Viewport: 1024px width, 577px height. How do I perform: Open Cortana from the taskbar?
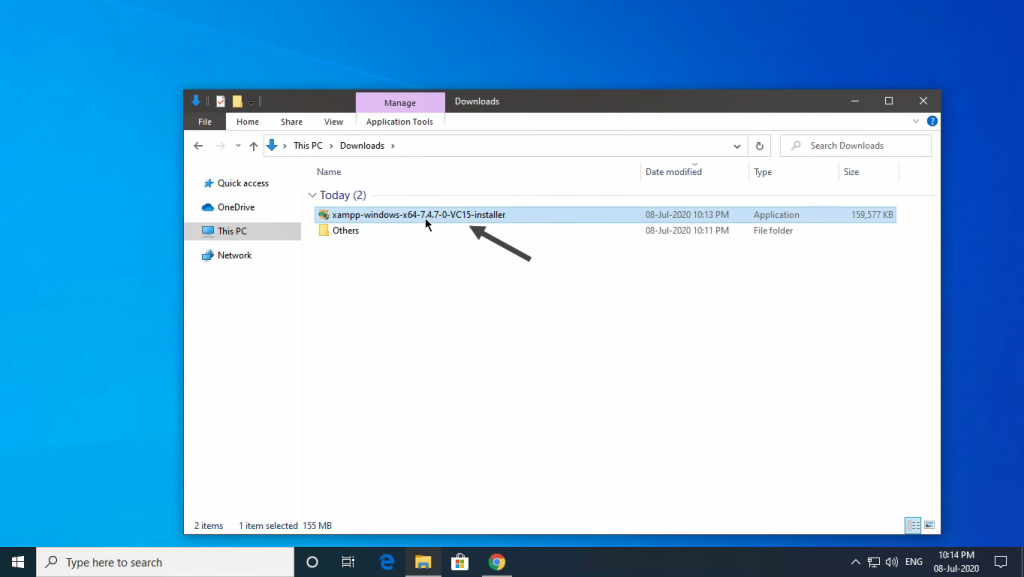click(312, 562)
